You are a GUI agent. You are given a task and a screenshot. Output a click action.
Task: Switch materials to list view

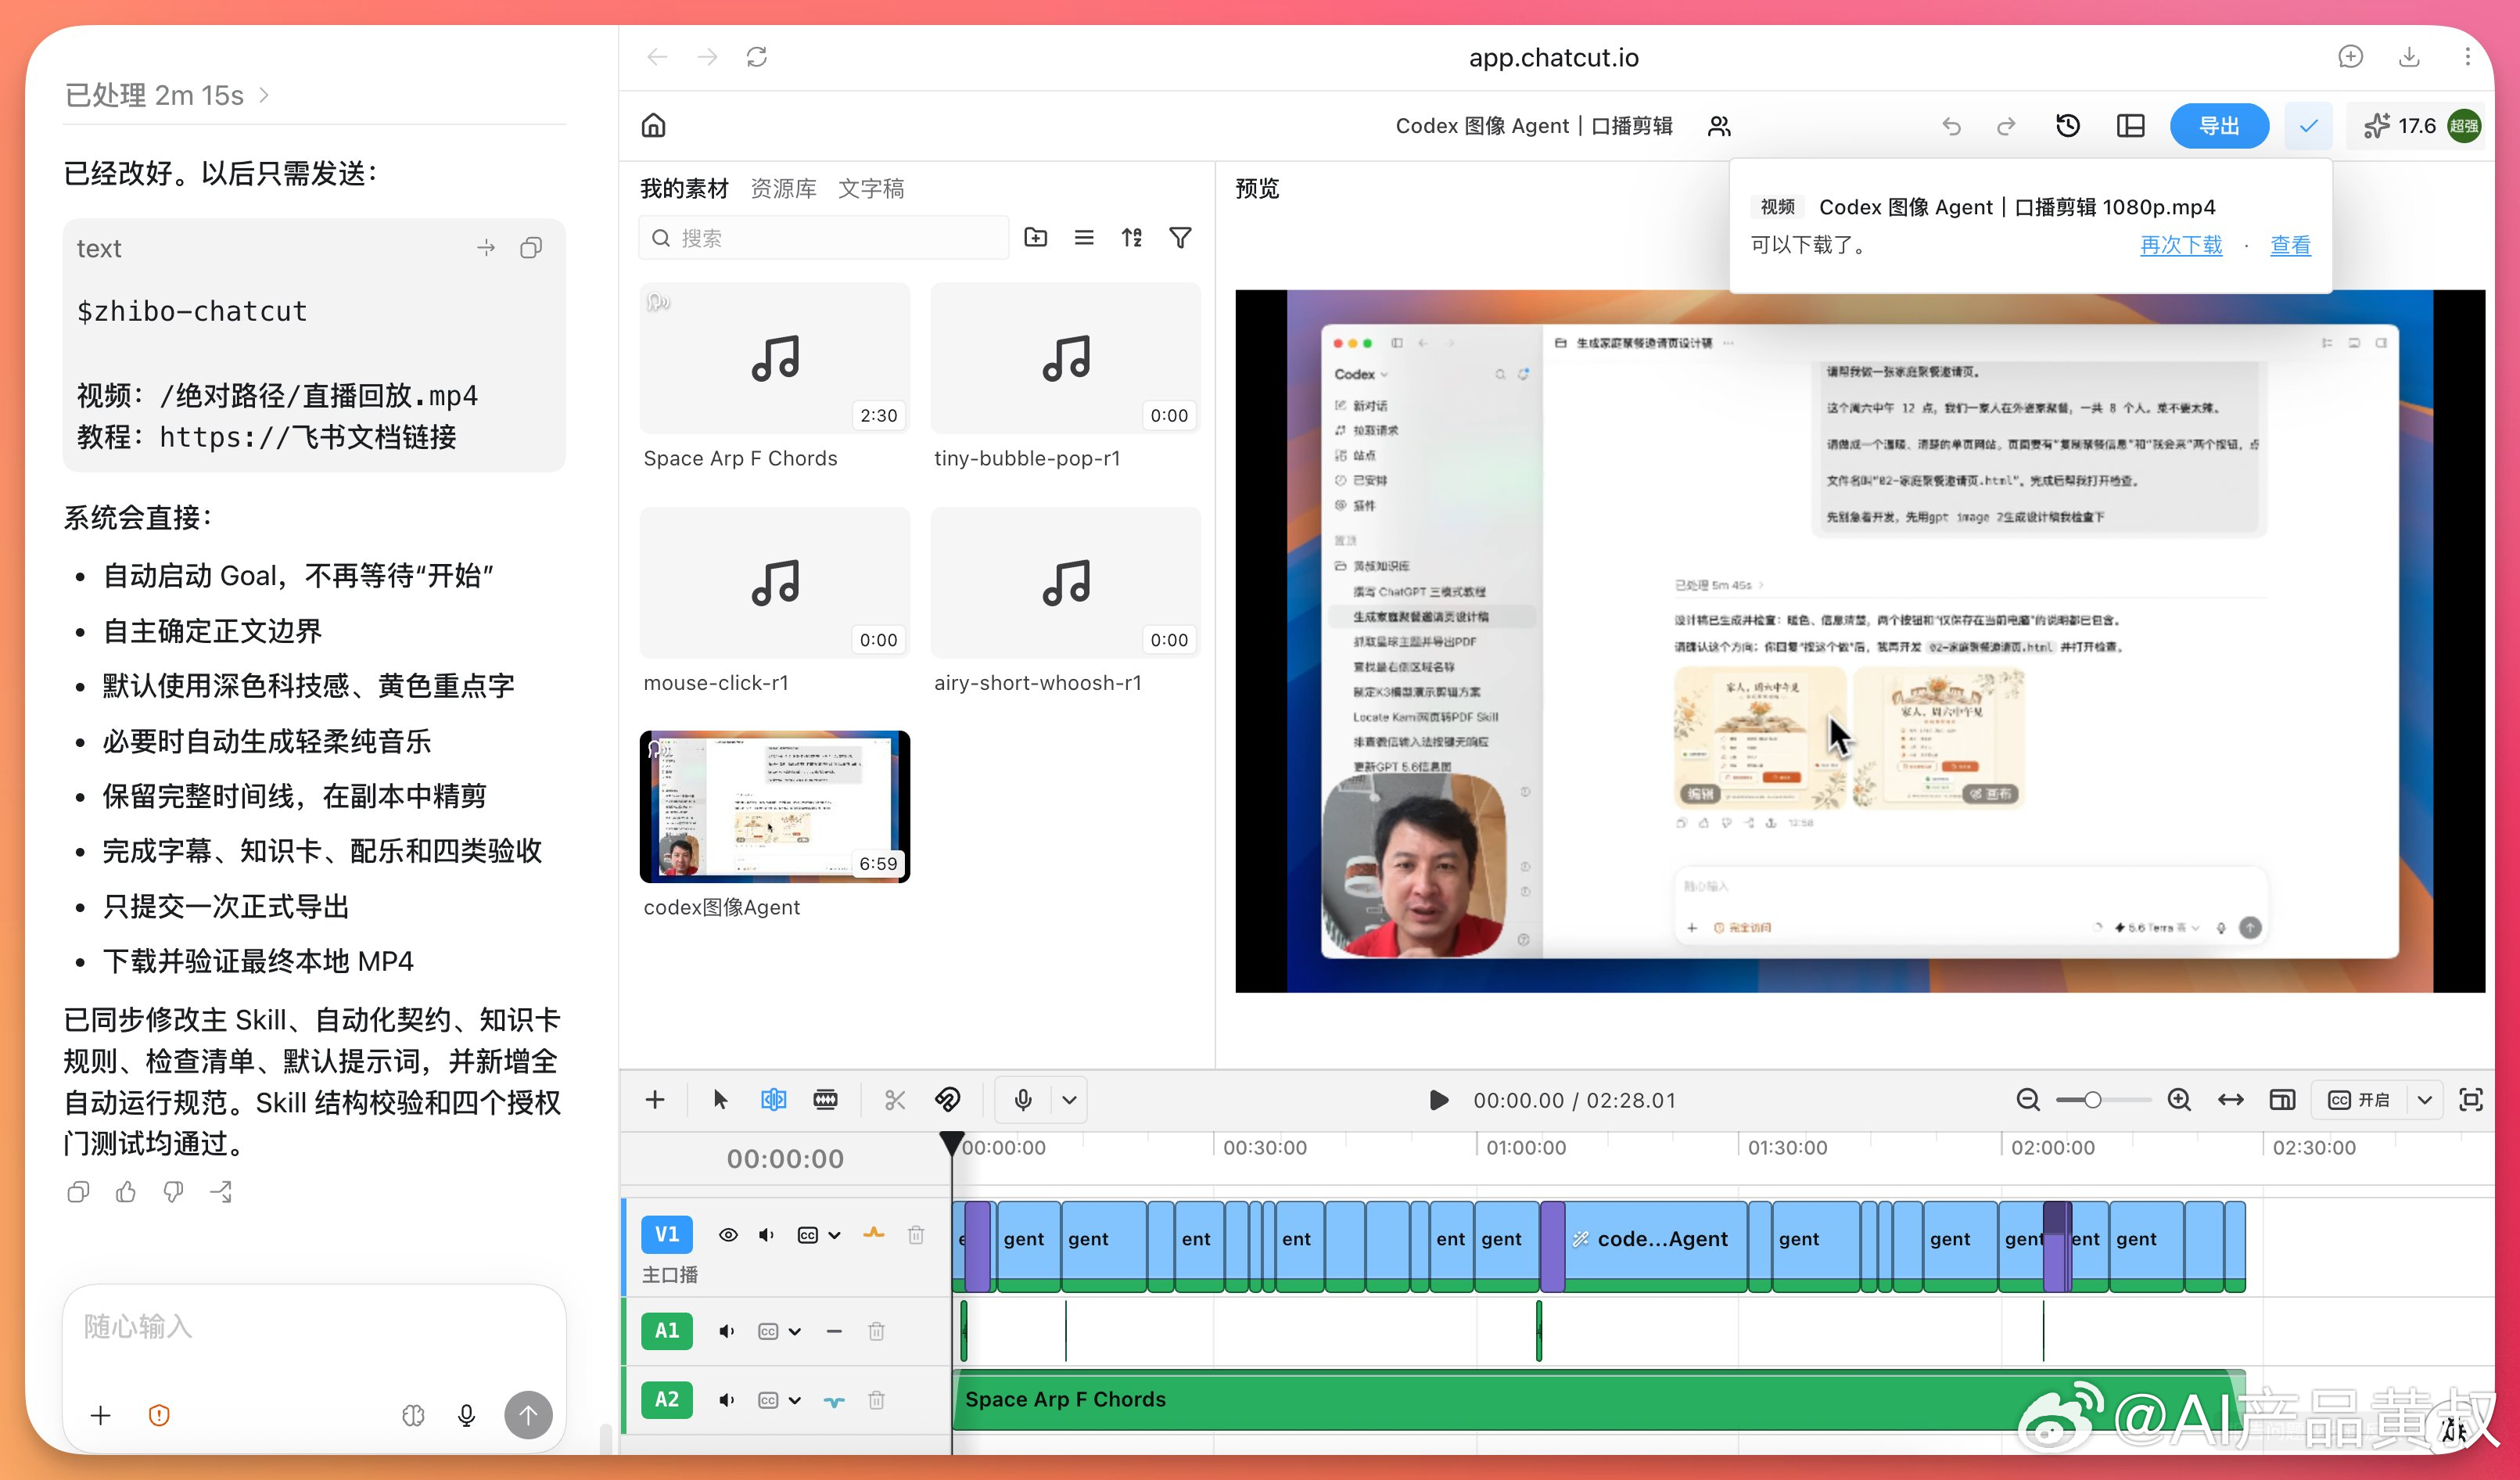click(1084, 237)
